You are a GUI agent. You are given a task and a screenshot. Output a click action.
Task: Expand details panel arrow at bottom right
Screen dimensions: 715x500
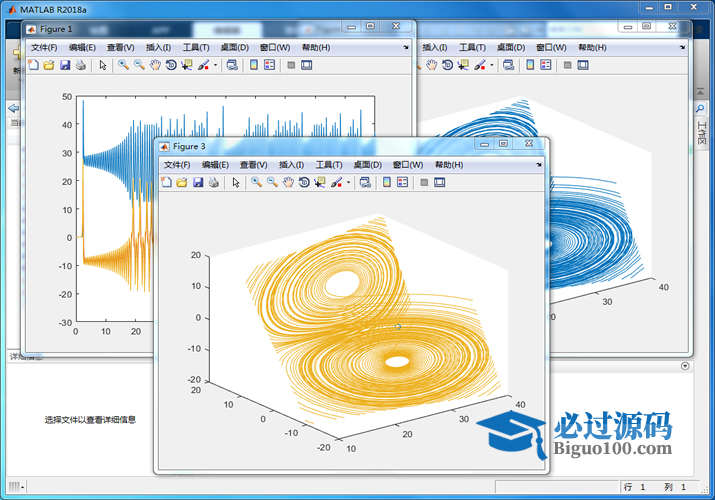click(685, 366)
